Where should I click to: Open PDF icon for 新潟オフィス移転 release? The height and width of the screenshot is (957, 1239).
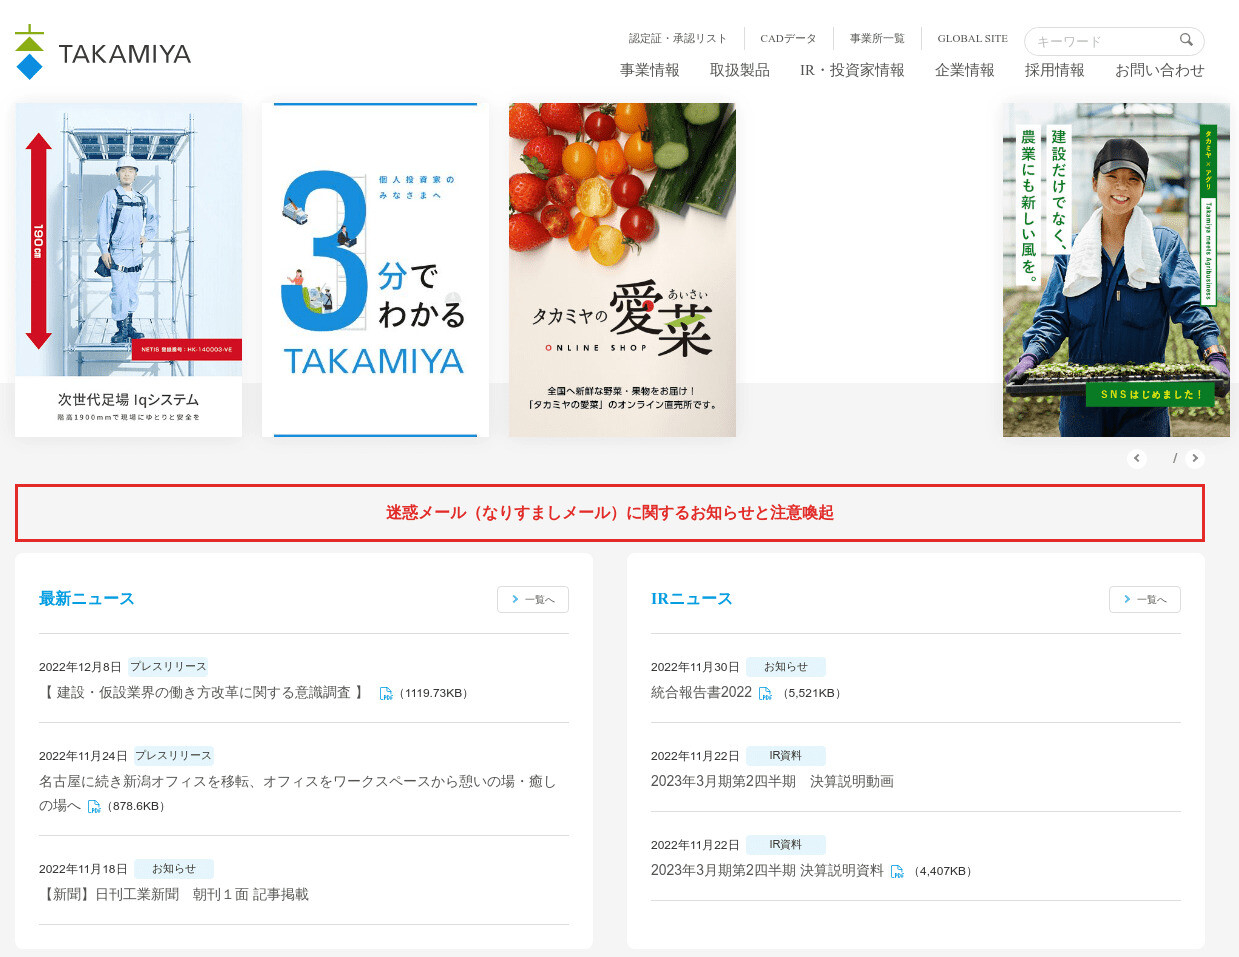[94, 806]
